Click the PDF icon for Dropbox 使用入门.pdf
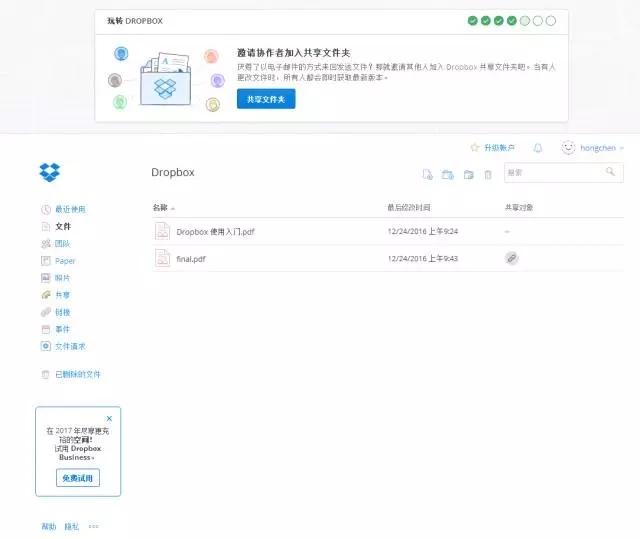Image resolution: width=640 pixels, height=539 pixels. coord(162,231)
